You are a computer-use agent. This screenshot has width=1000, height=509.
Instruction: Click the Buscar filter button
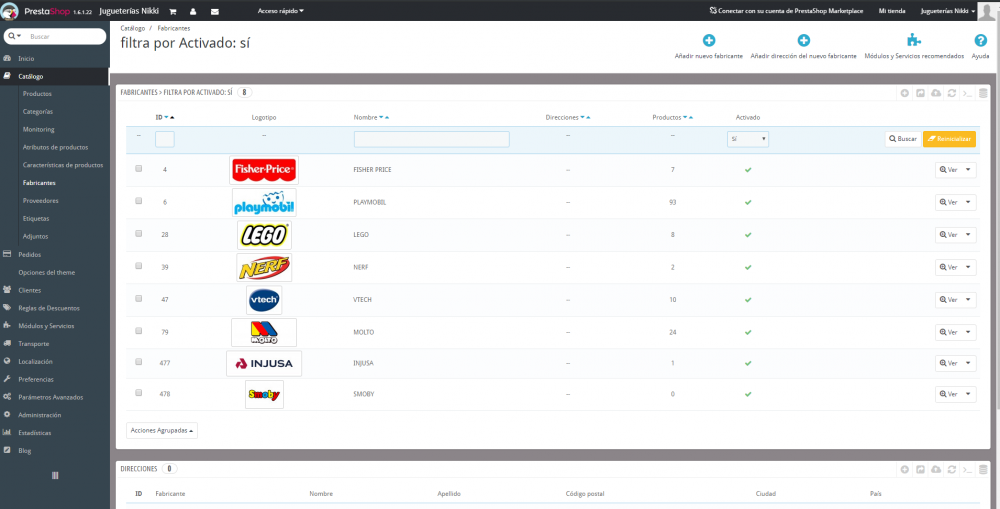pyautogui.click(x=902, y=139)
